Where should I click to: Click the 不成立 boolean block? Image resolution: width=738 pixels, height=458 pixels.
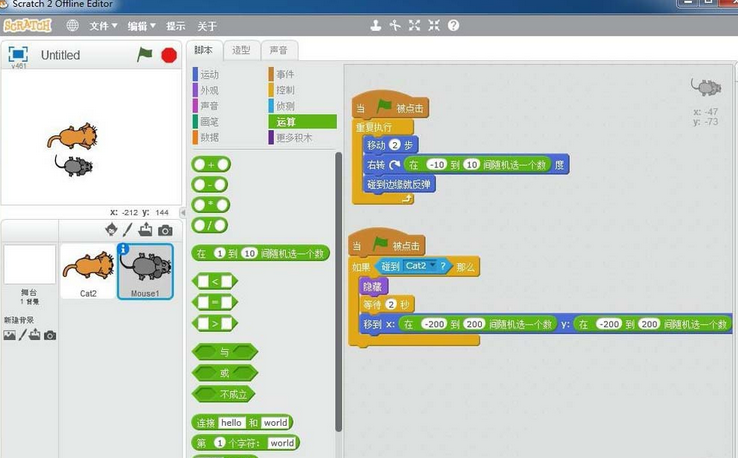[224, 394]
